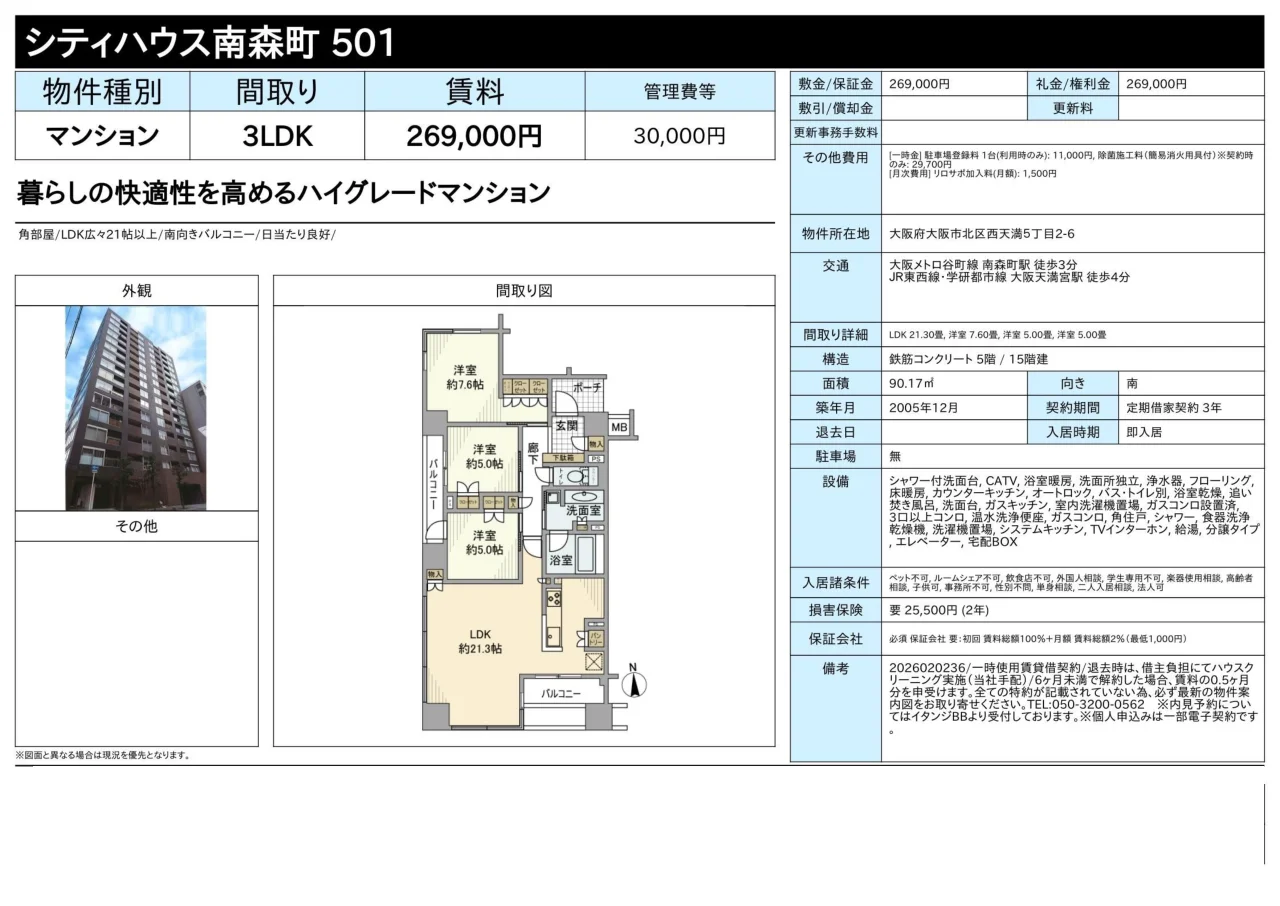Click the "敷引/償却金" label
Screen dimensions: 1280x906
point(836,109)
